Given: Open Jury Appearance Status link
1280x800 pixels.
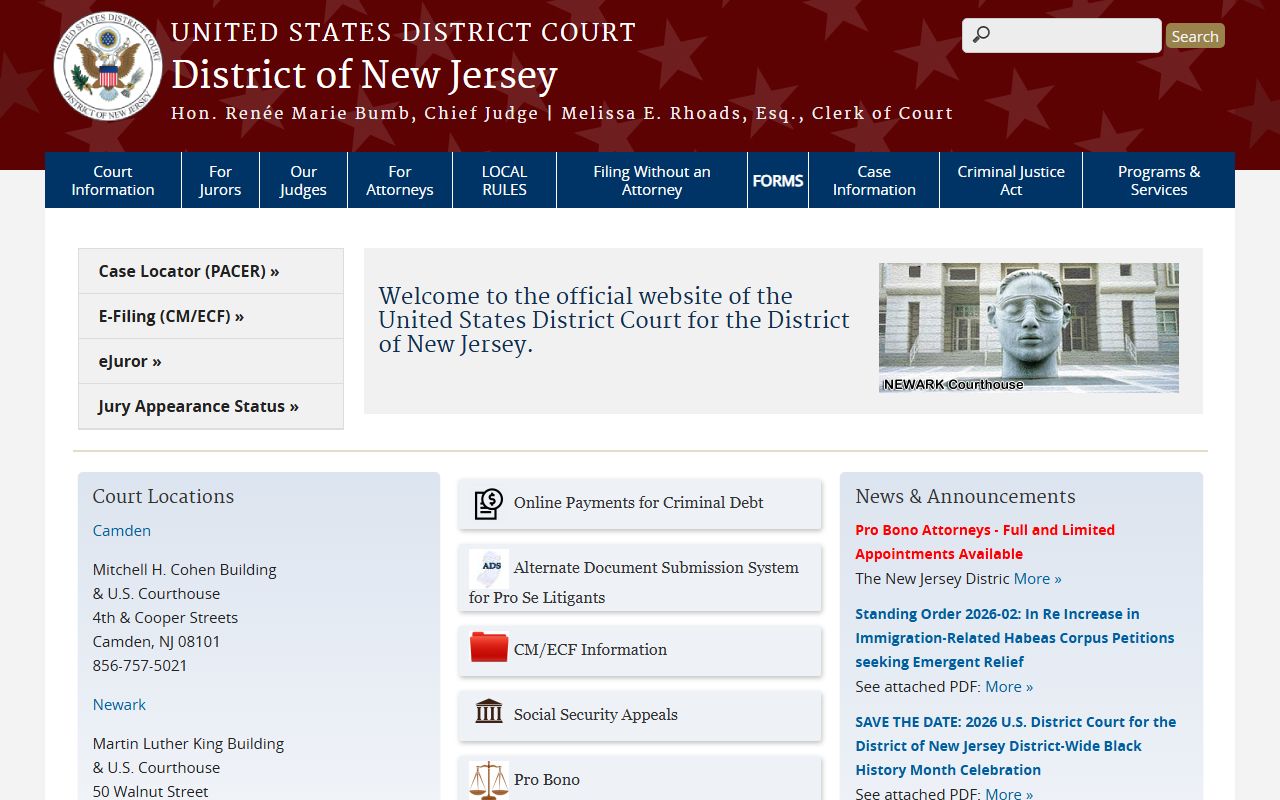Looking at the screenshot, I should click(x=211, y=406).
